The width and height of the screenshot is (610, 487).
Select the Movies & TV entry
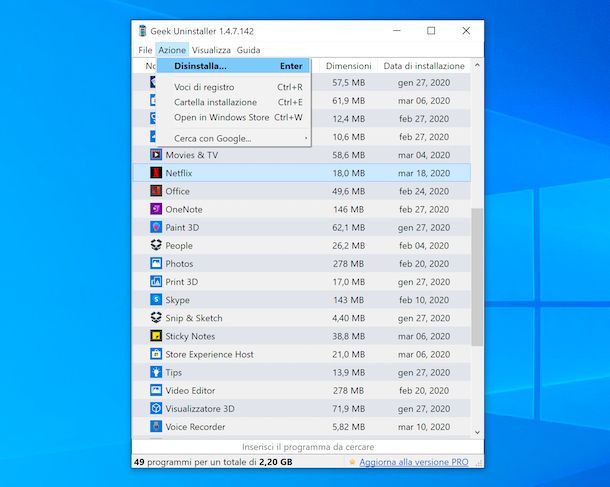pyautogui.click(x=192, y=155)
